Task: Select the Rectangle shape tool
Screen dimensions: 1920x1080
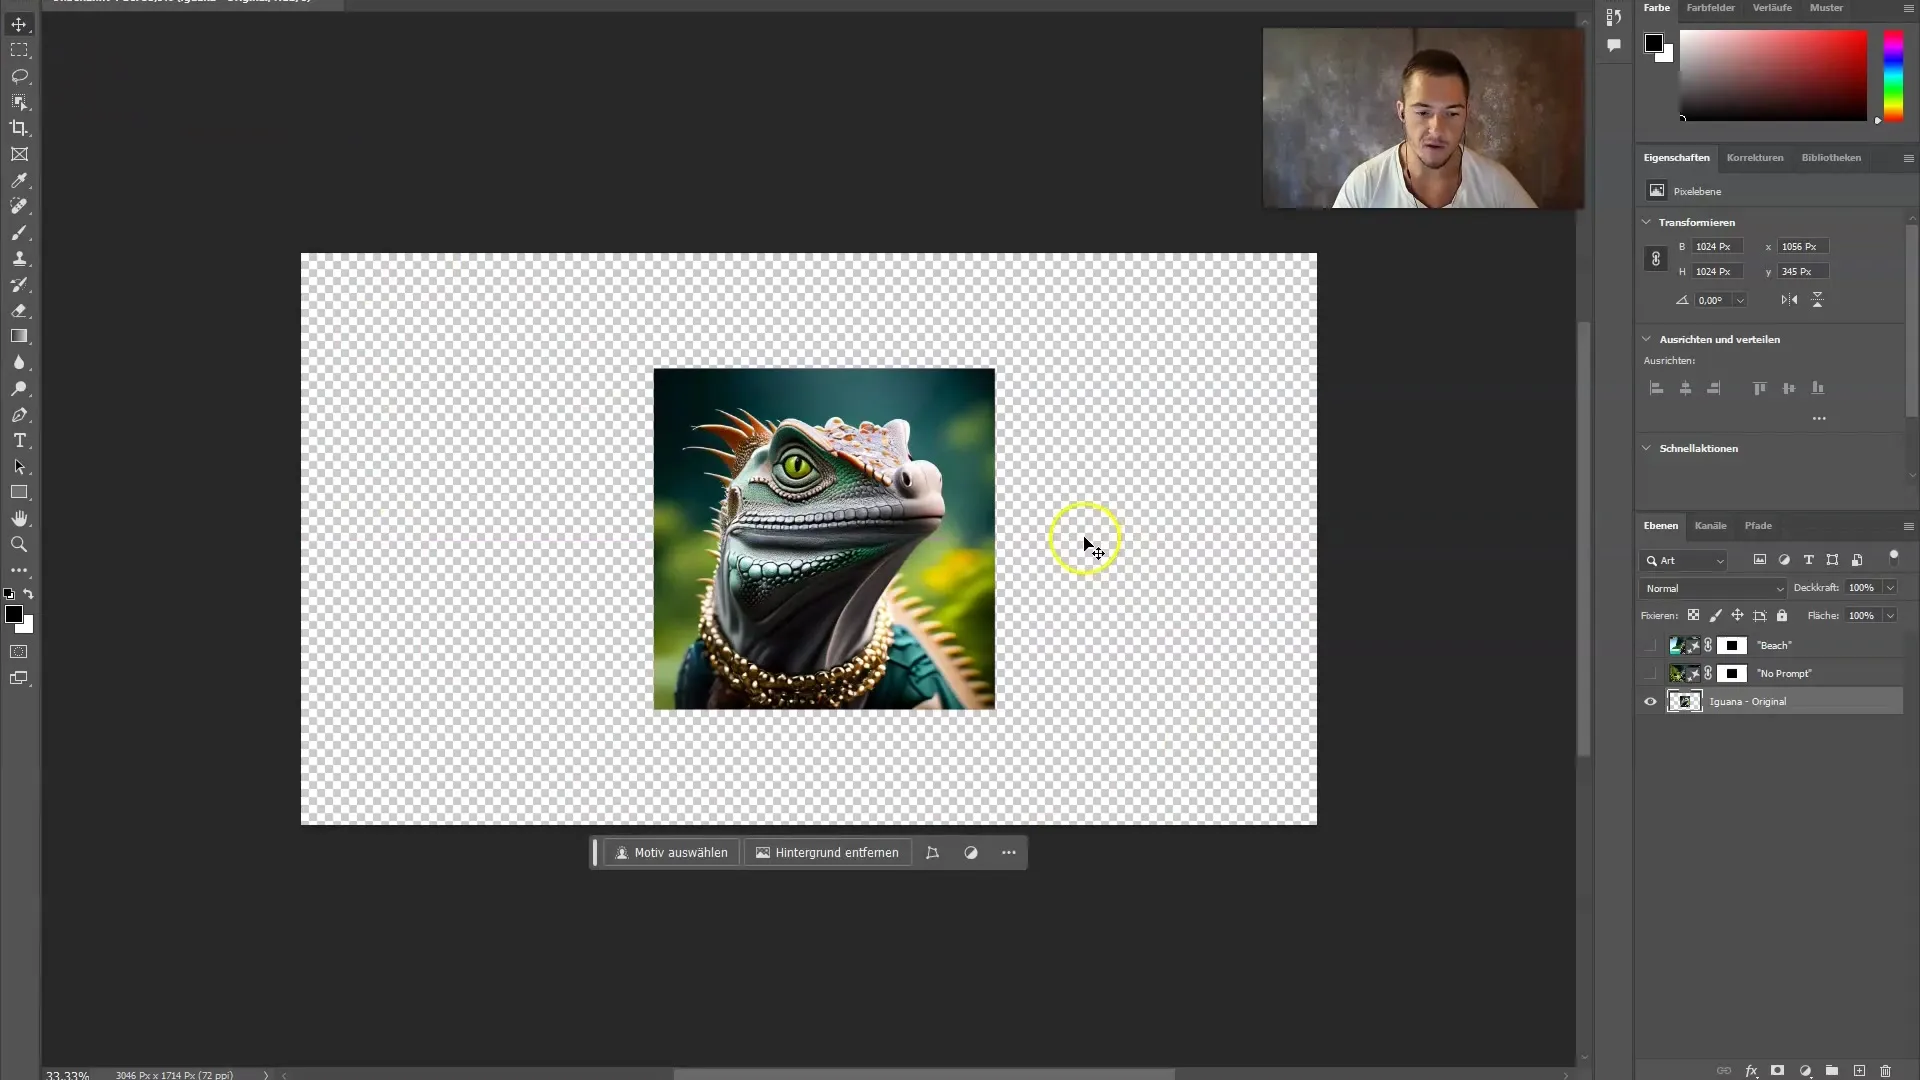Action: click(19, 492)
